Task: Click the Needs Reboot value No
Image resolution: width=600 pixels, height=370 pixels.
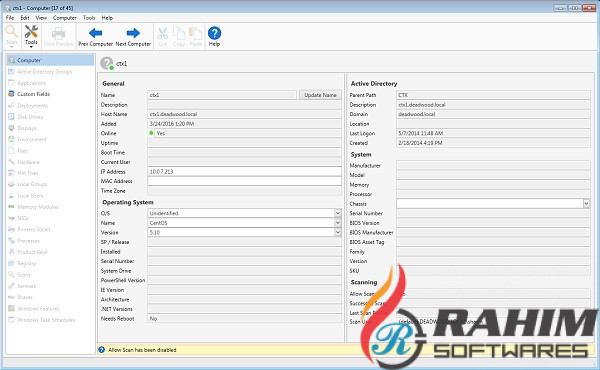Action: pyautogui.click(x=153, y=318)
